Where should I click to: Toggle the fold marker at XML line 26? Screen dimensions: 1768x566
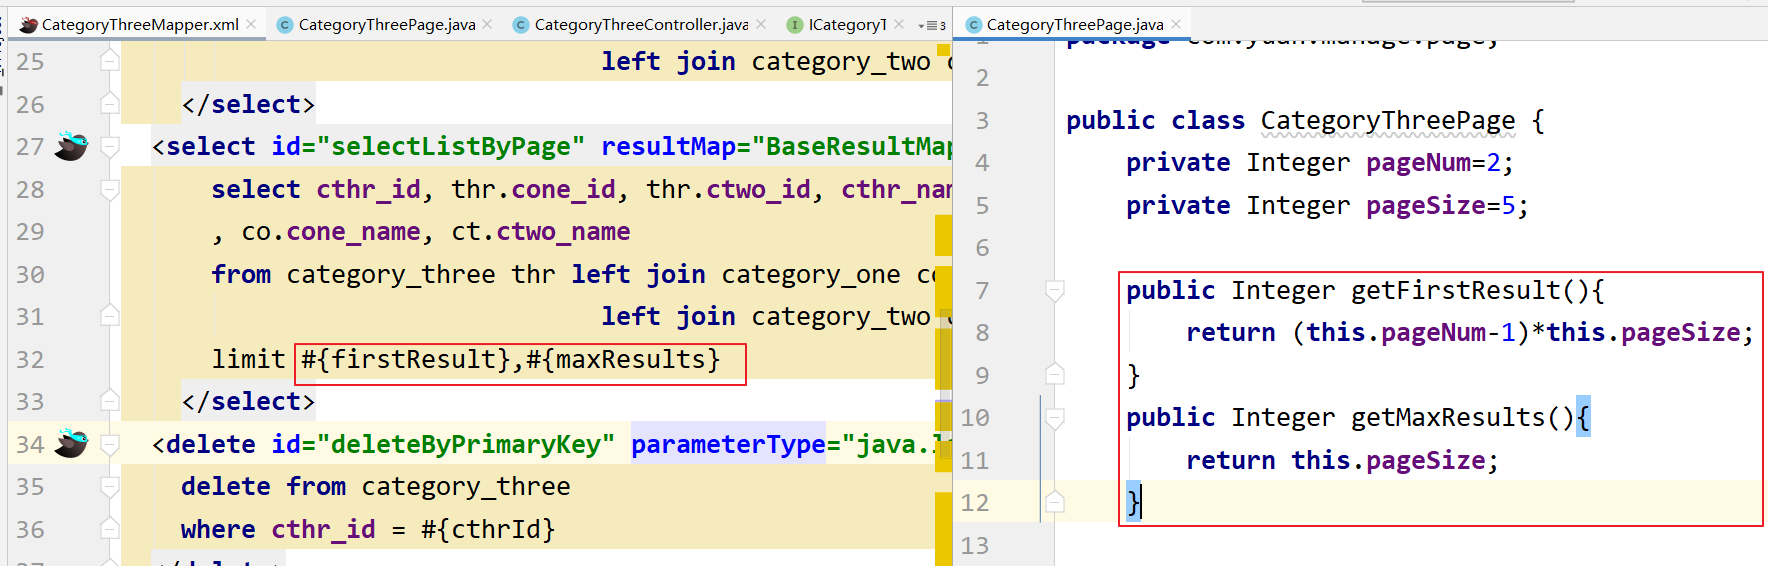coord(110,104)
